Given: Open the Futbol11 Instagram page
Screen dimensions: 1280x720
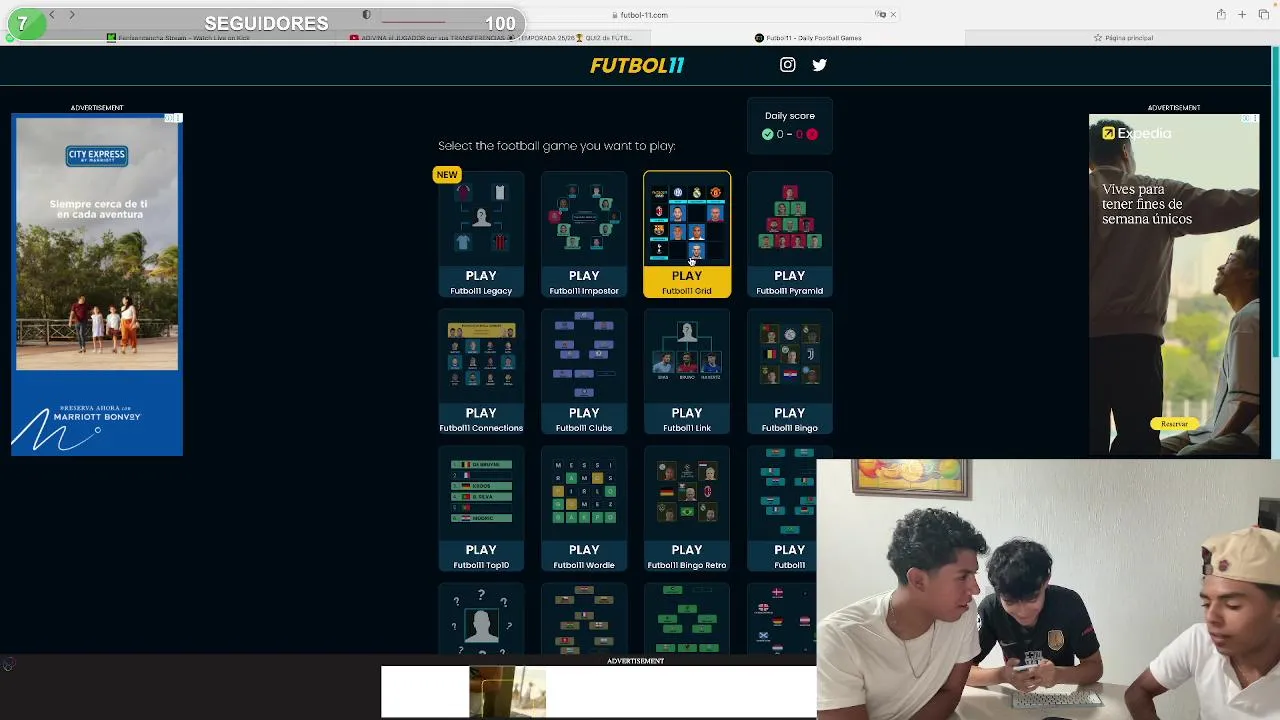Looking at the screenshot, I should [788, 65].
